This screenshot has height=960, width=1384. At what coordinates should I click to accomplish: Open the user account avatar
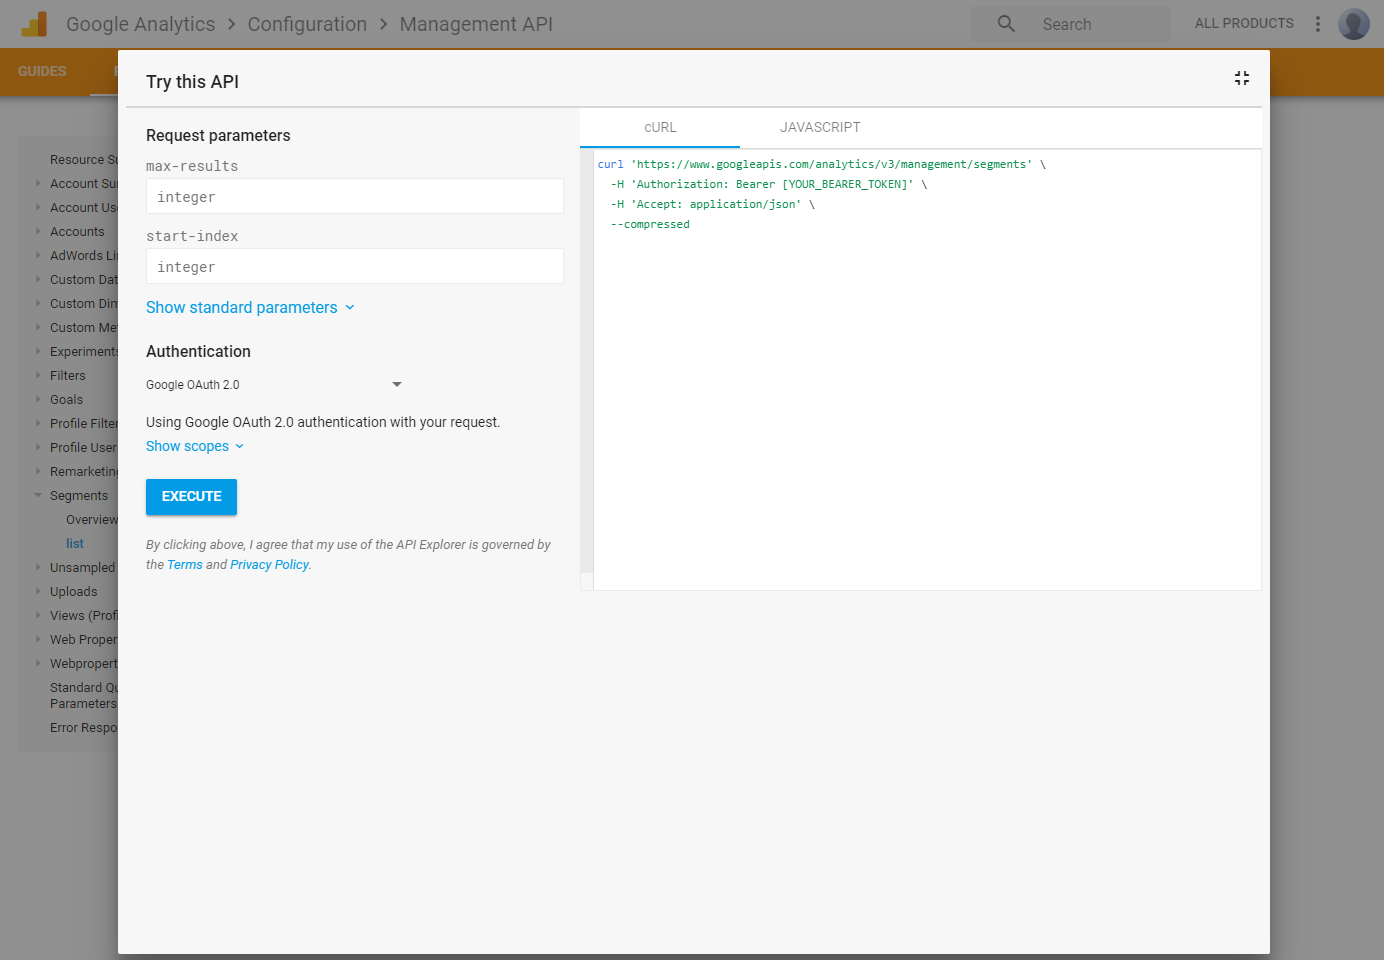click(x=1354, y=24)
